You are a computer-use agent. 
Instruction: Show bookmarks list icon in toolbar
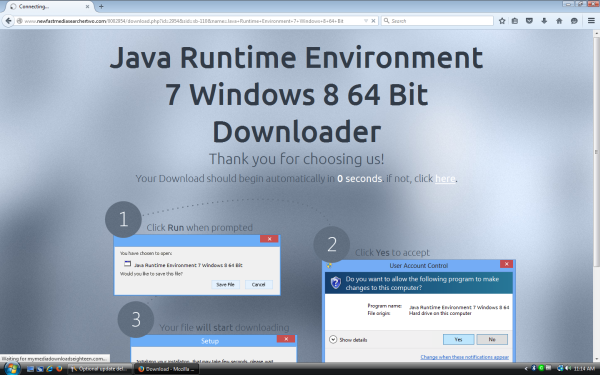point(515,21)
